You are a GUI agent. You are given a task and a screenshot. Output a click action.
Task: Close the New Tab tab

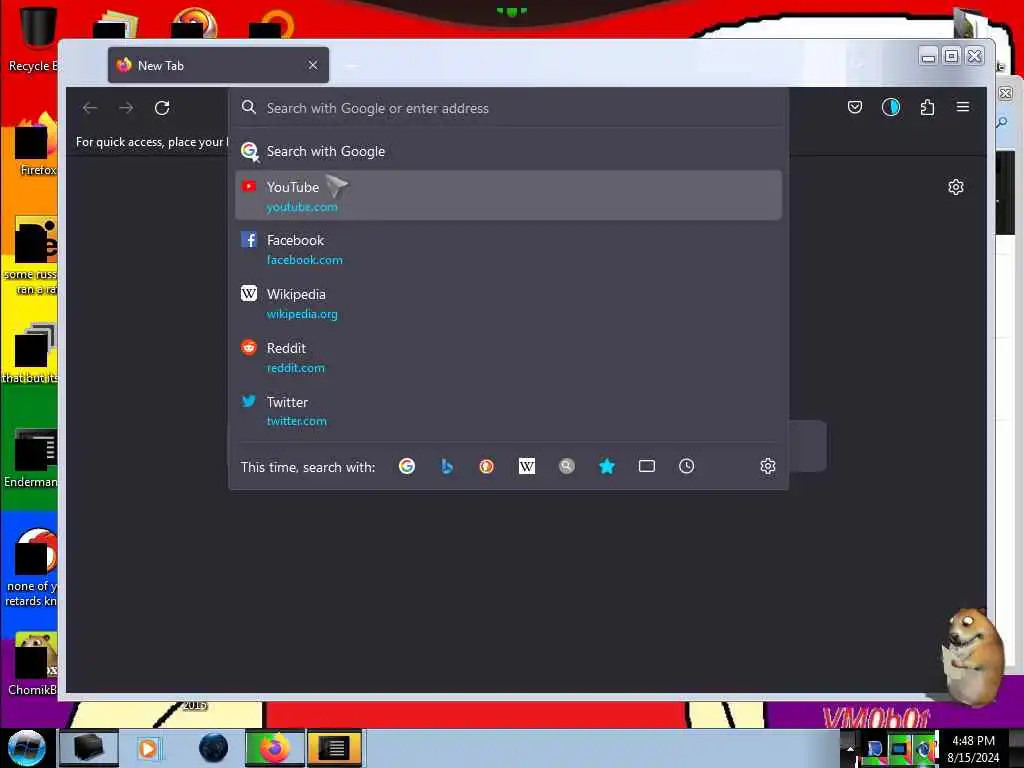click(313, 65)
